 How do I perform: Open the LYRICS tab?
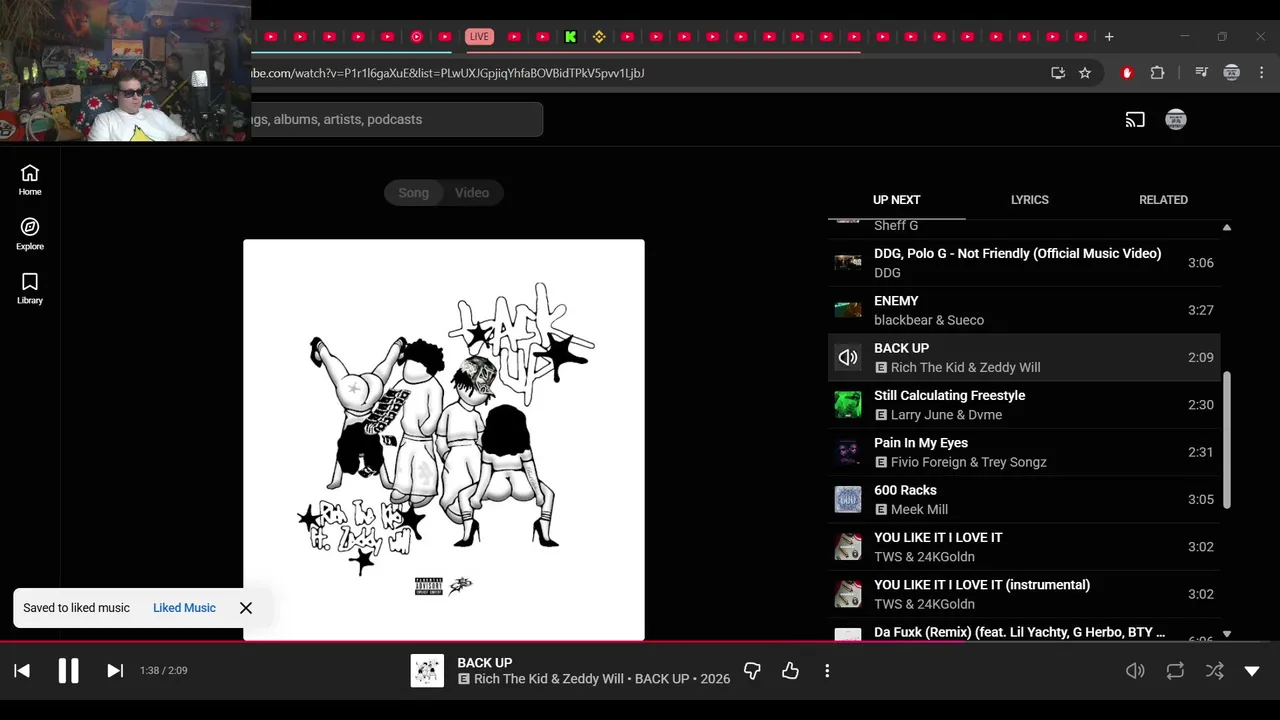pos(1030,200)
